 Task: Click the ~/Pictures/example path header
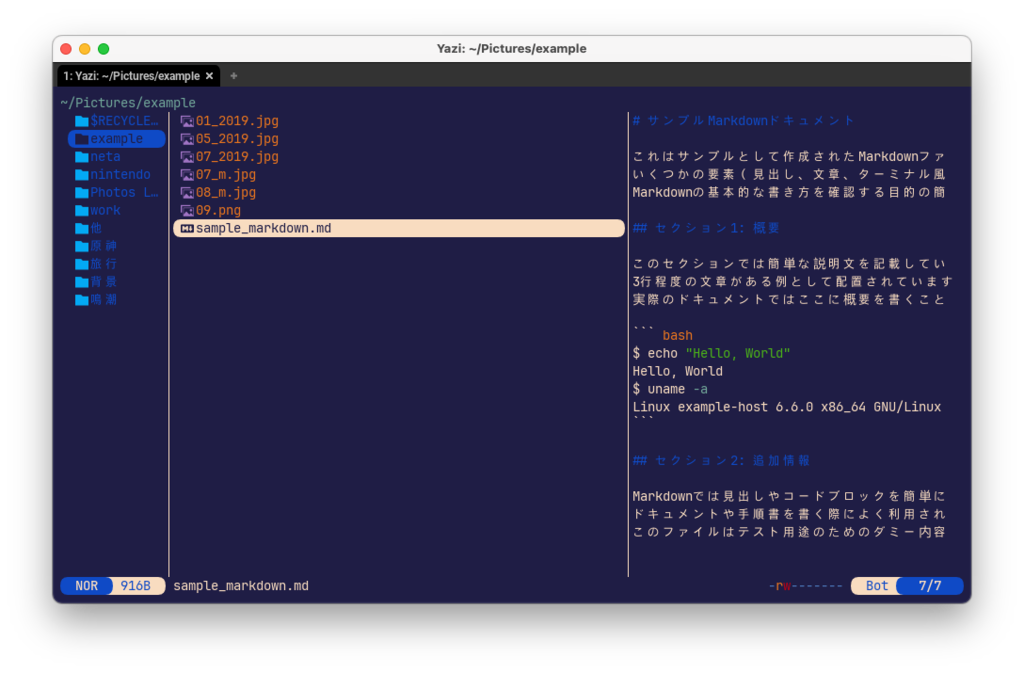coord(128,102)
